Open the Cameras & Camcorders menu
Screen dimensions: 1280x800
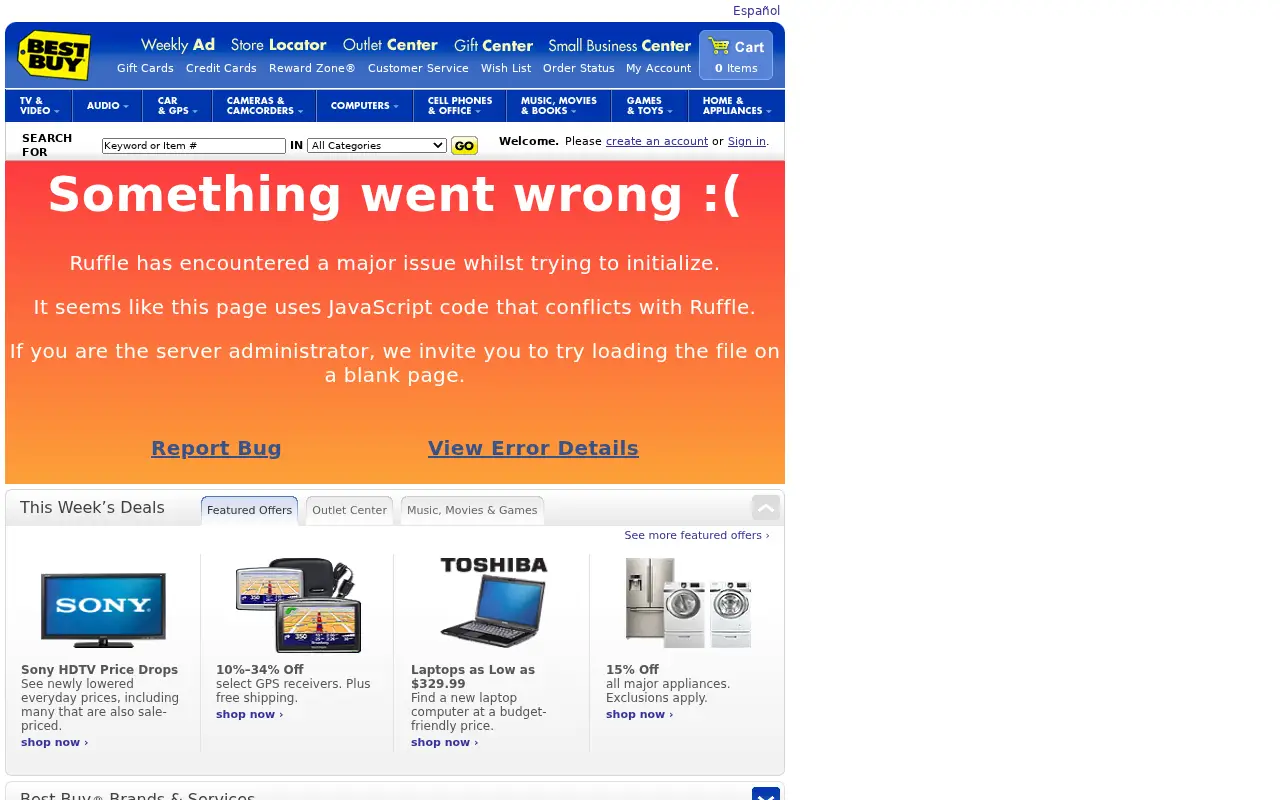(x=264, y=106)
